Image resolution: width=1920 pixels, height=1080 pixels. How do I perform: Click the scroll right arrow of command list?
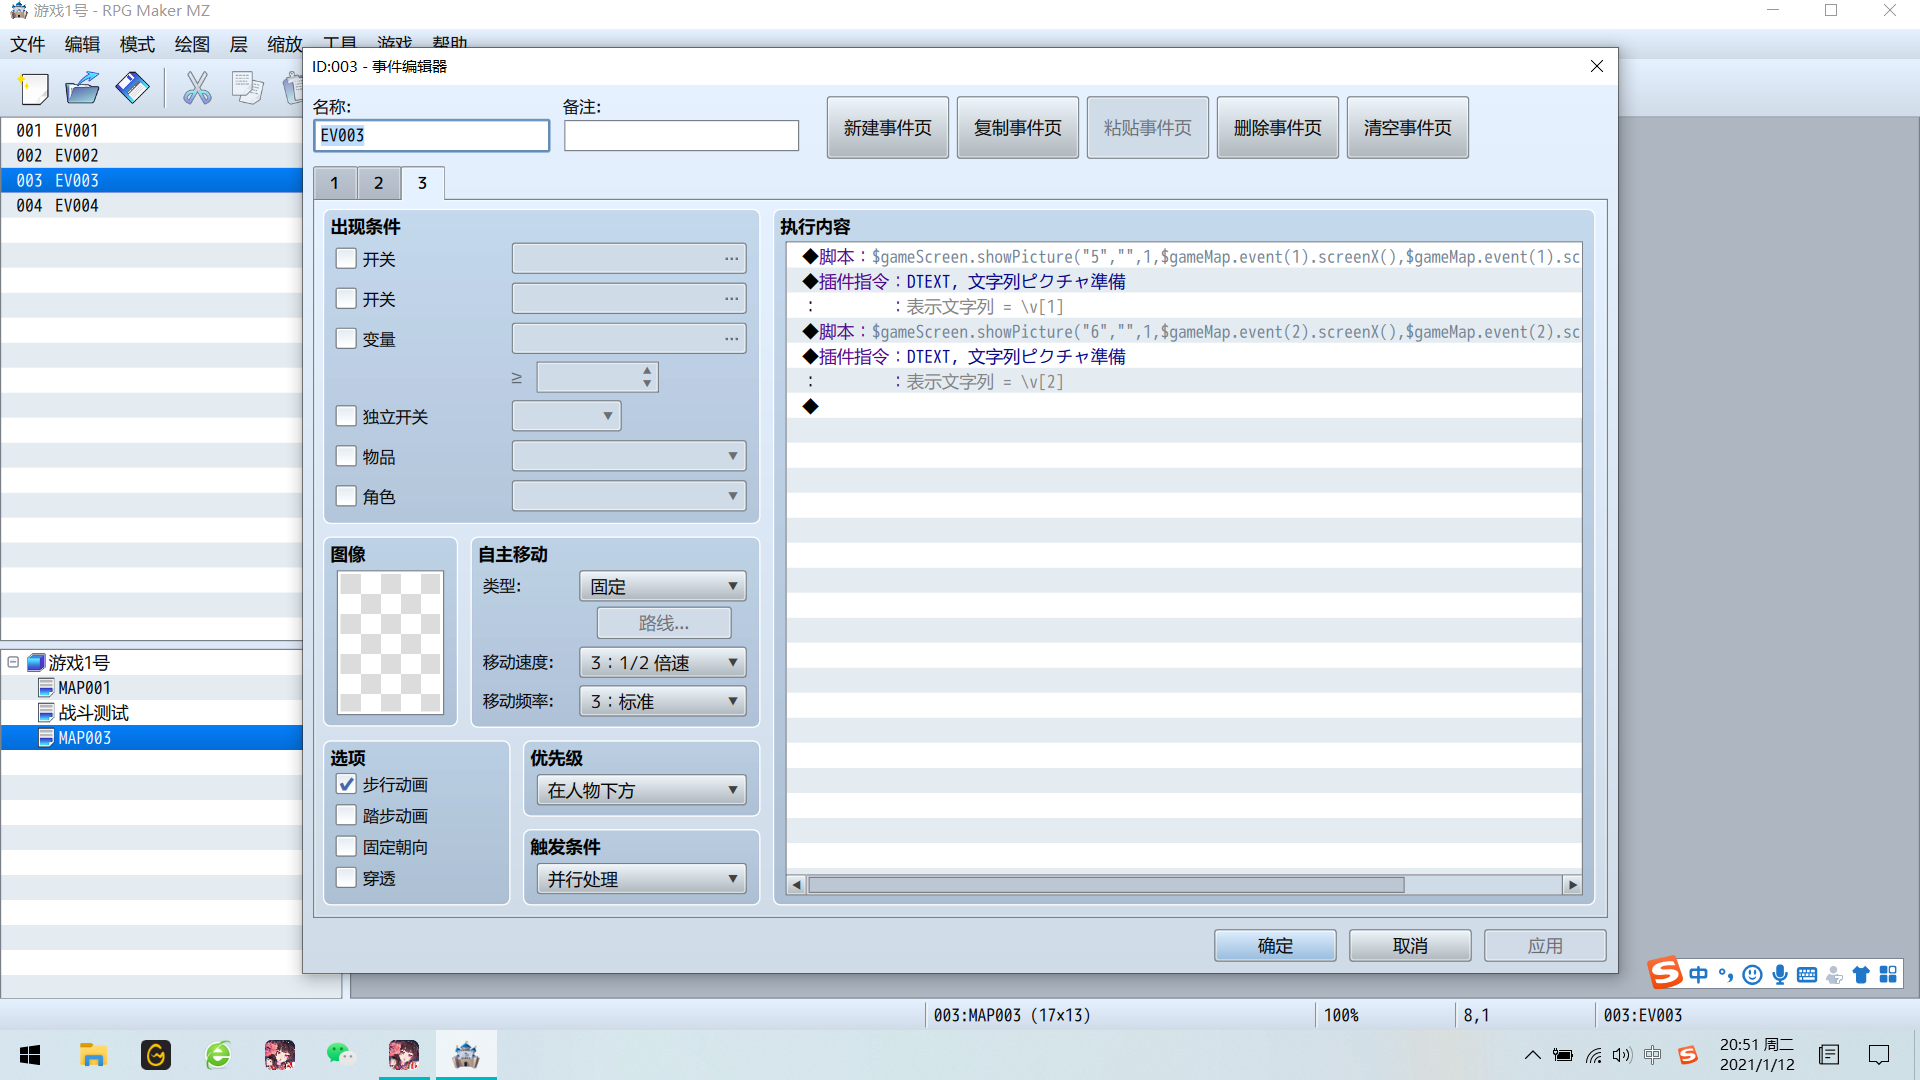click(1573, 885)
